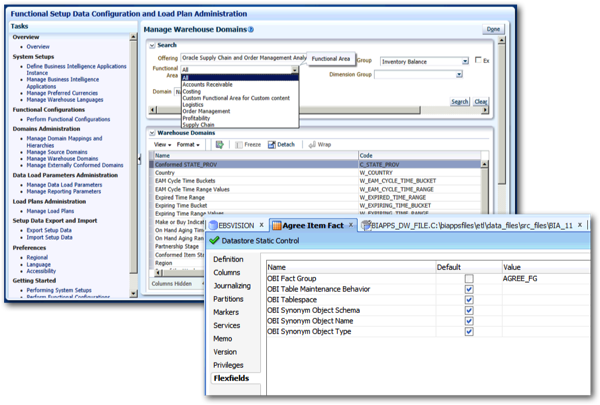This screenshot has width=600, height=405.
Task: Select Costing in Functional Area list
Action: [192, 91]
